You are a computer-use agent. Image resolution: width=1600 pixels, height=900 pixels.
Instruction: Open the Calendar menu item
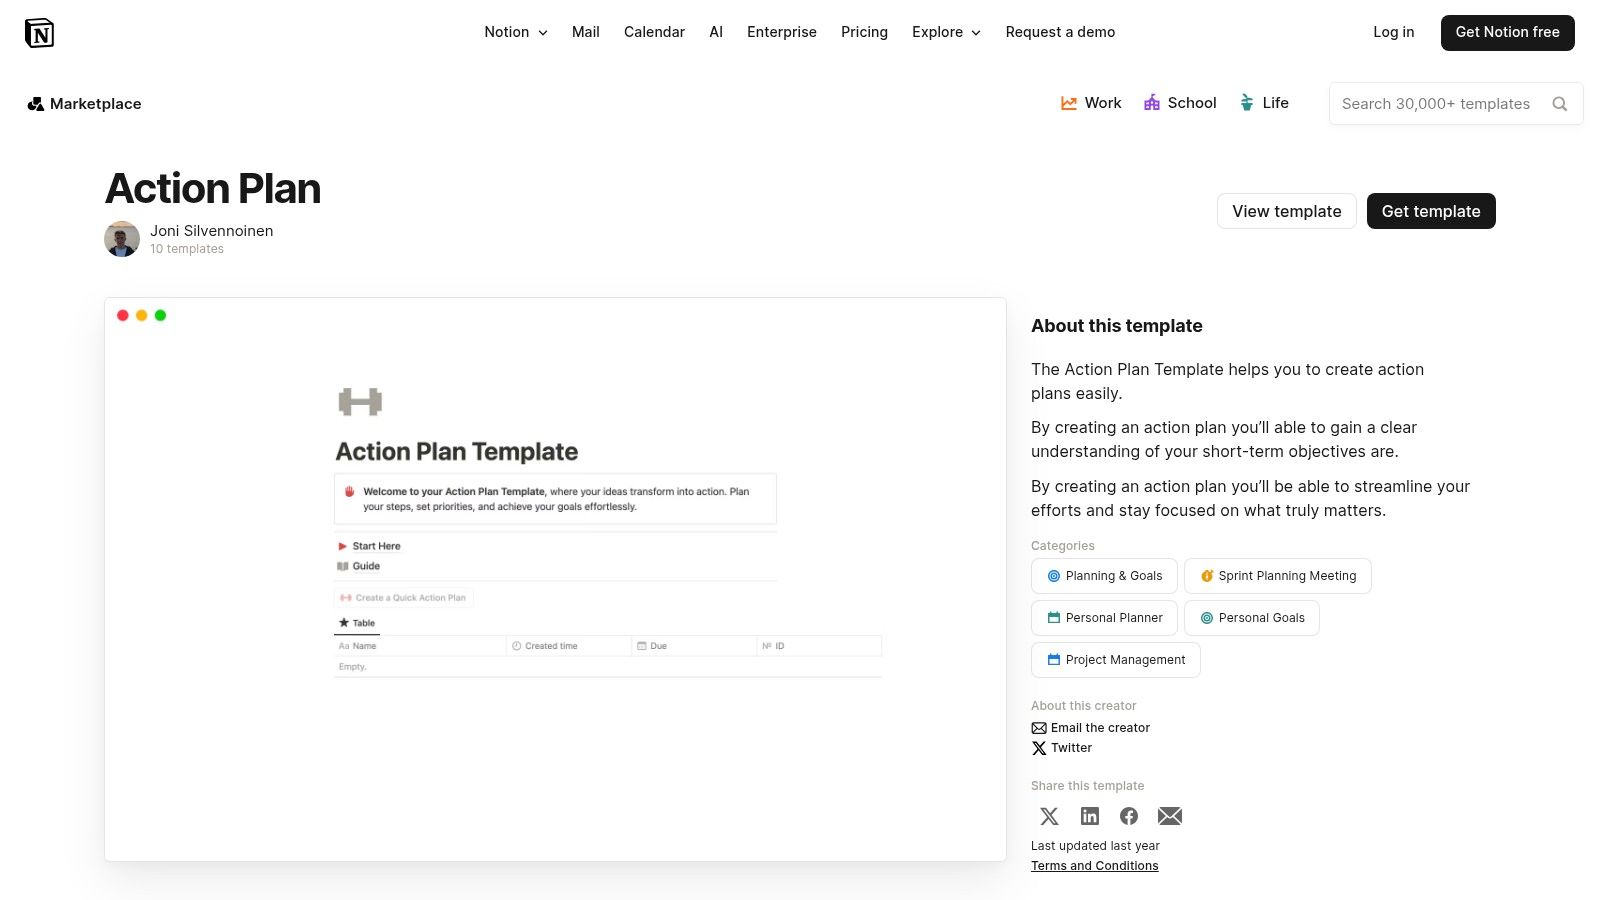click(654, 32)
